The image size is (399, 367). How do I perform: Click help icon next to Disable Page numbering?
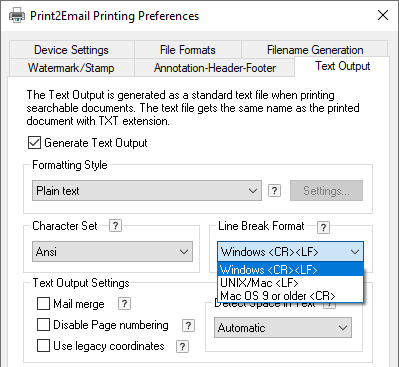click(x=188, y=325)
